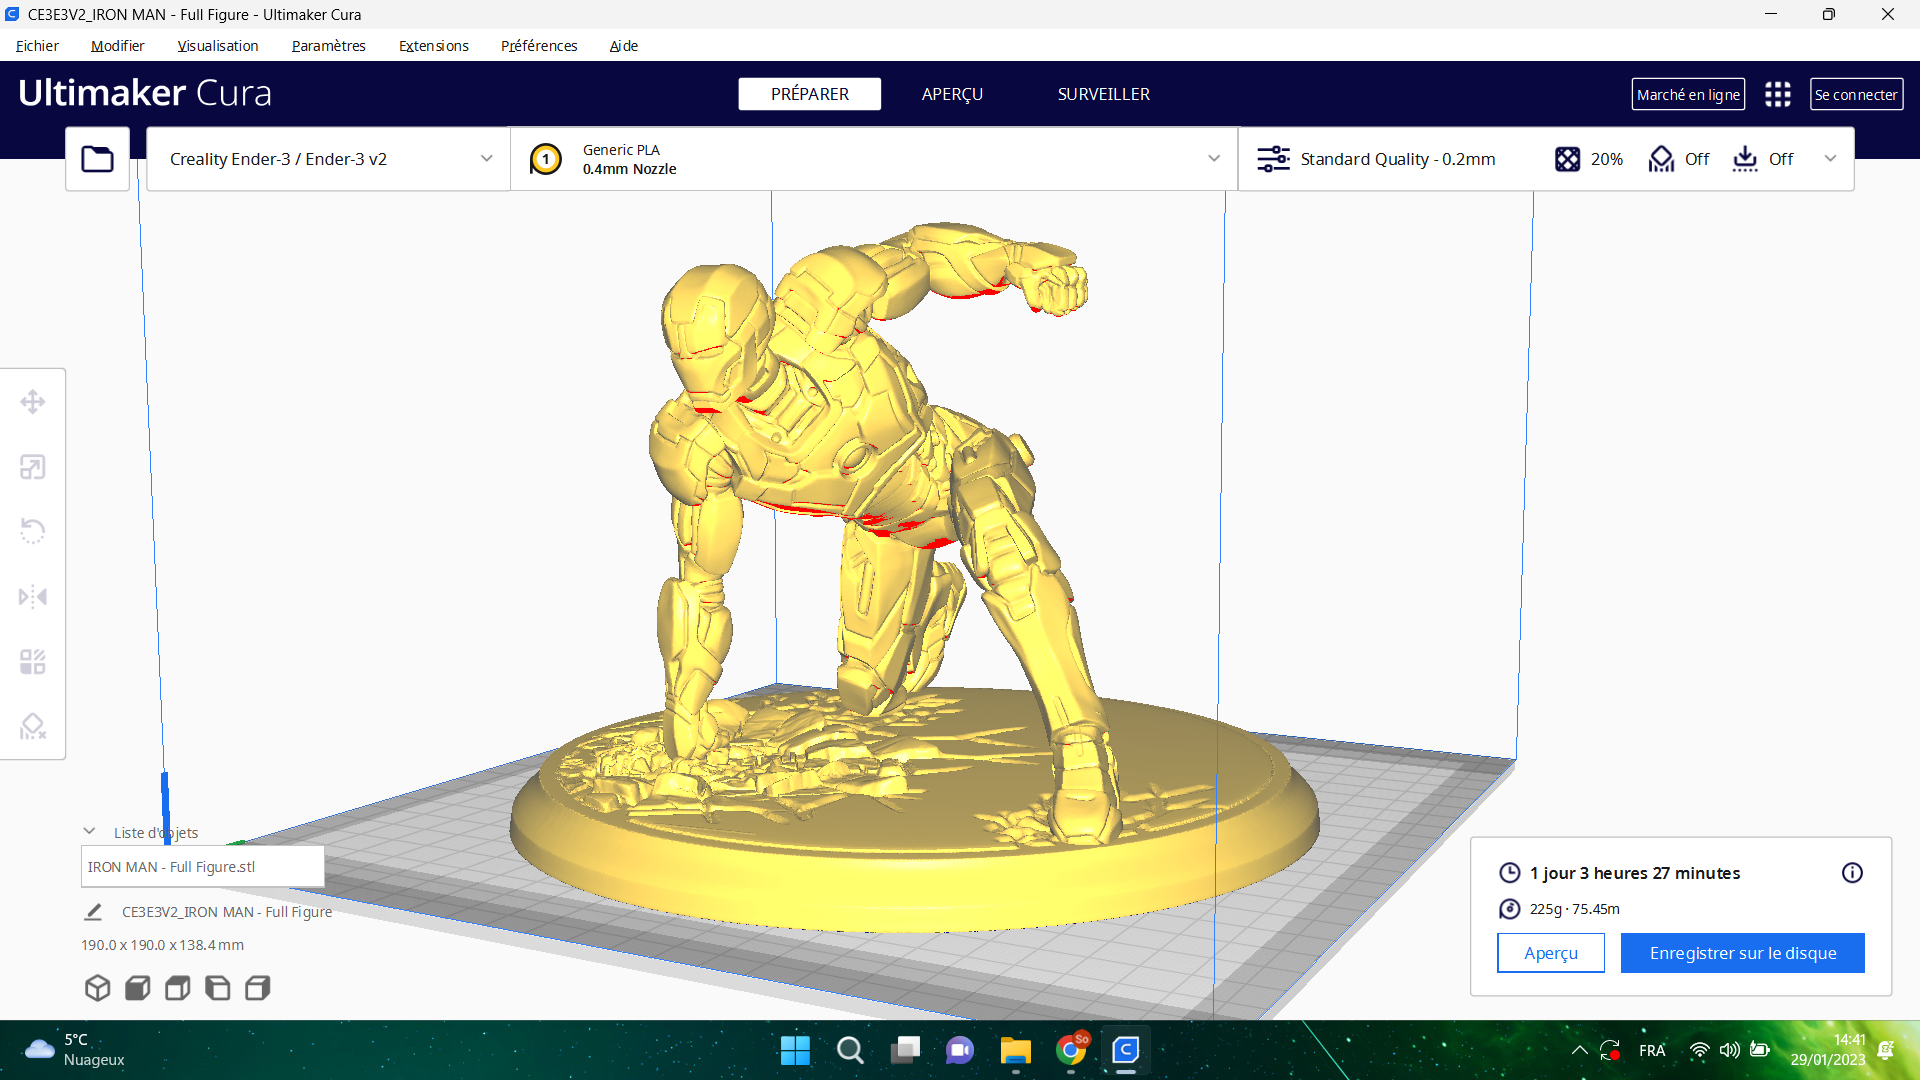Open the Préférences menu
This screenshot has width=1920, height=1080.
point(539,46)
